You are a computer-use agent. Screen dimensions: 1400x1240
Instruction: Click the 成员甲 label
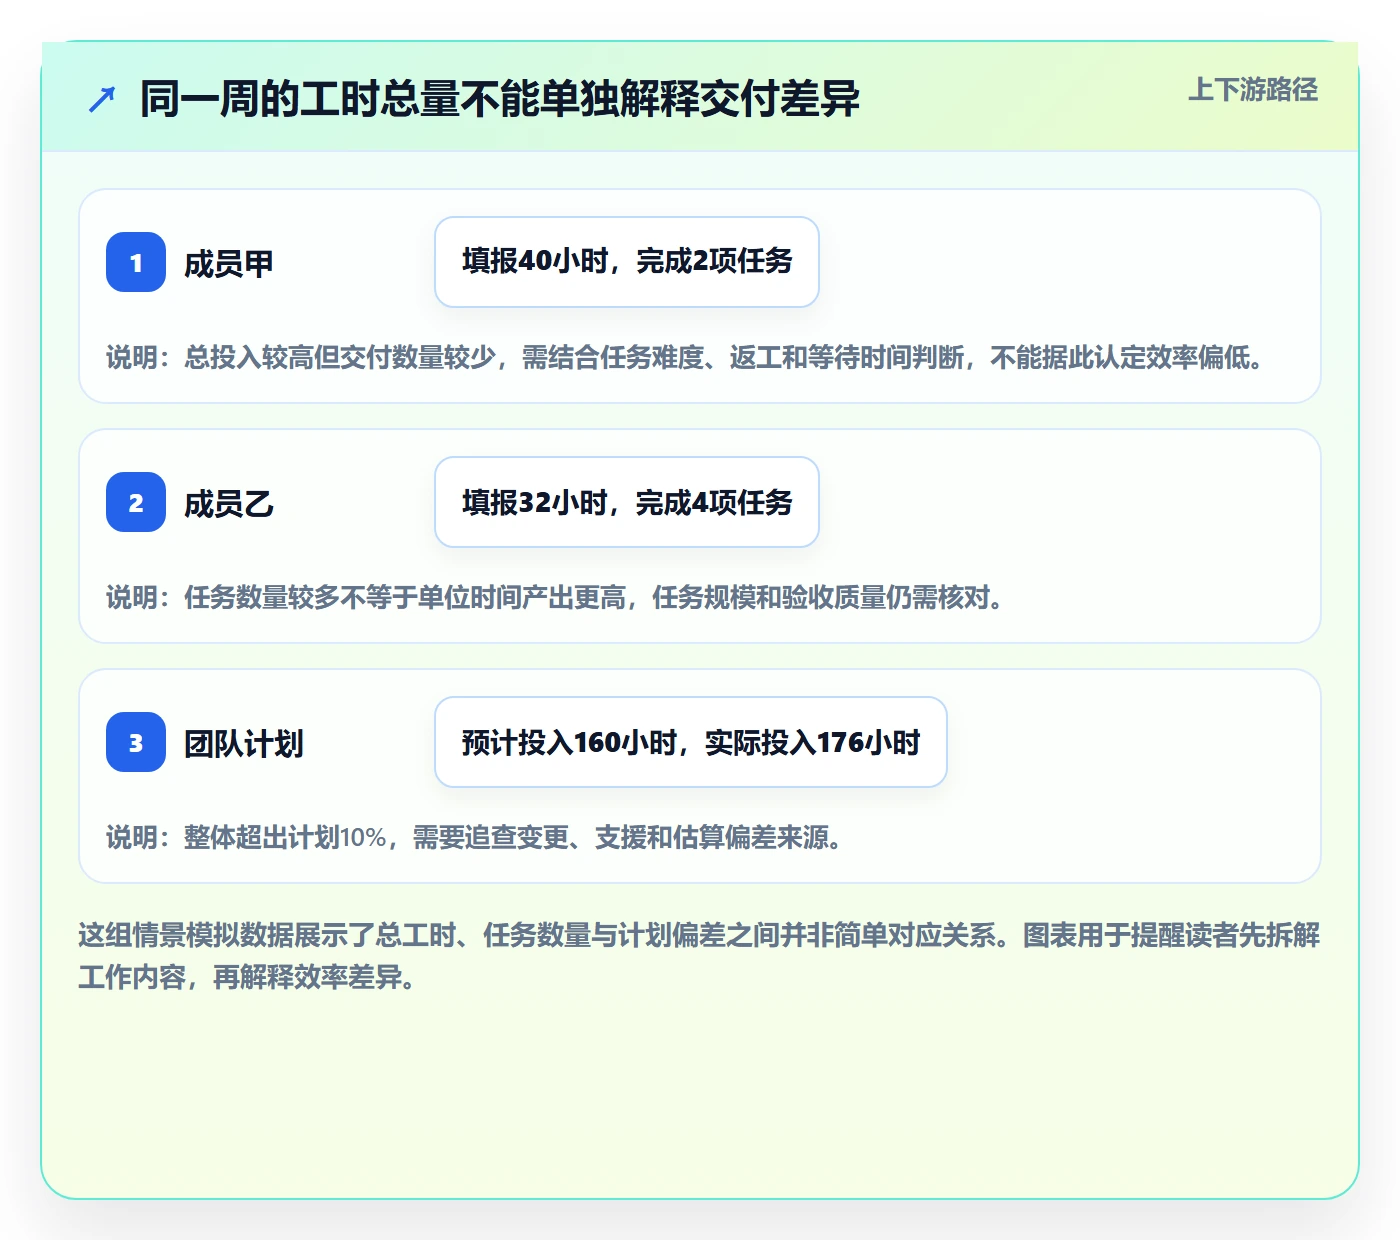tap(229, 264)
